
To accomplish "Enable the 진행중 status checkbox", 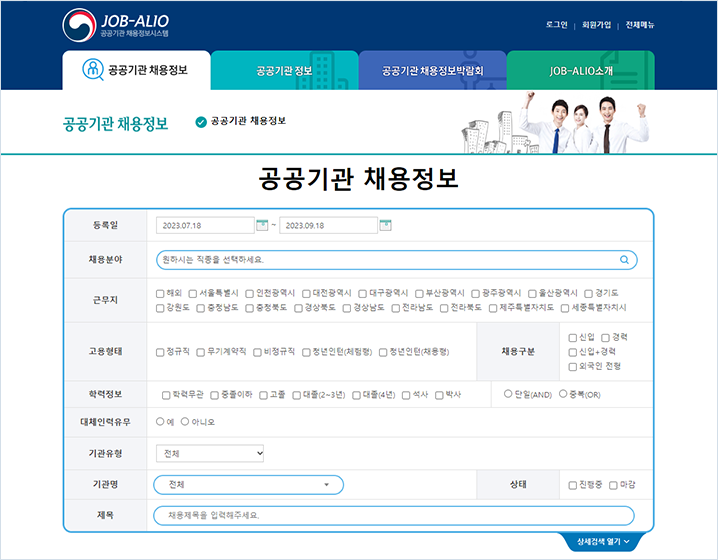I will 572,485.
